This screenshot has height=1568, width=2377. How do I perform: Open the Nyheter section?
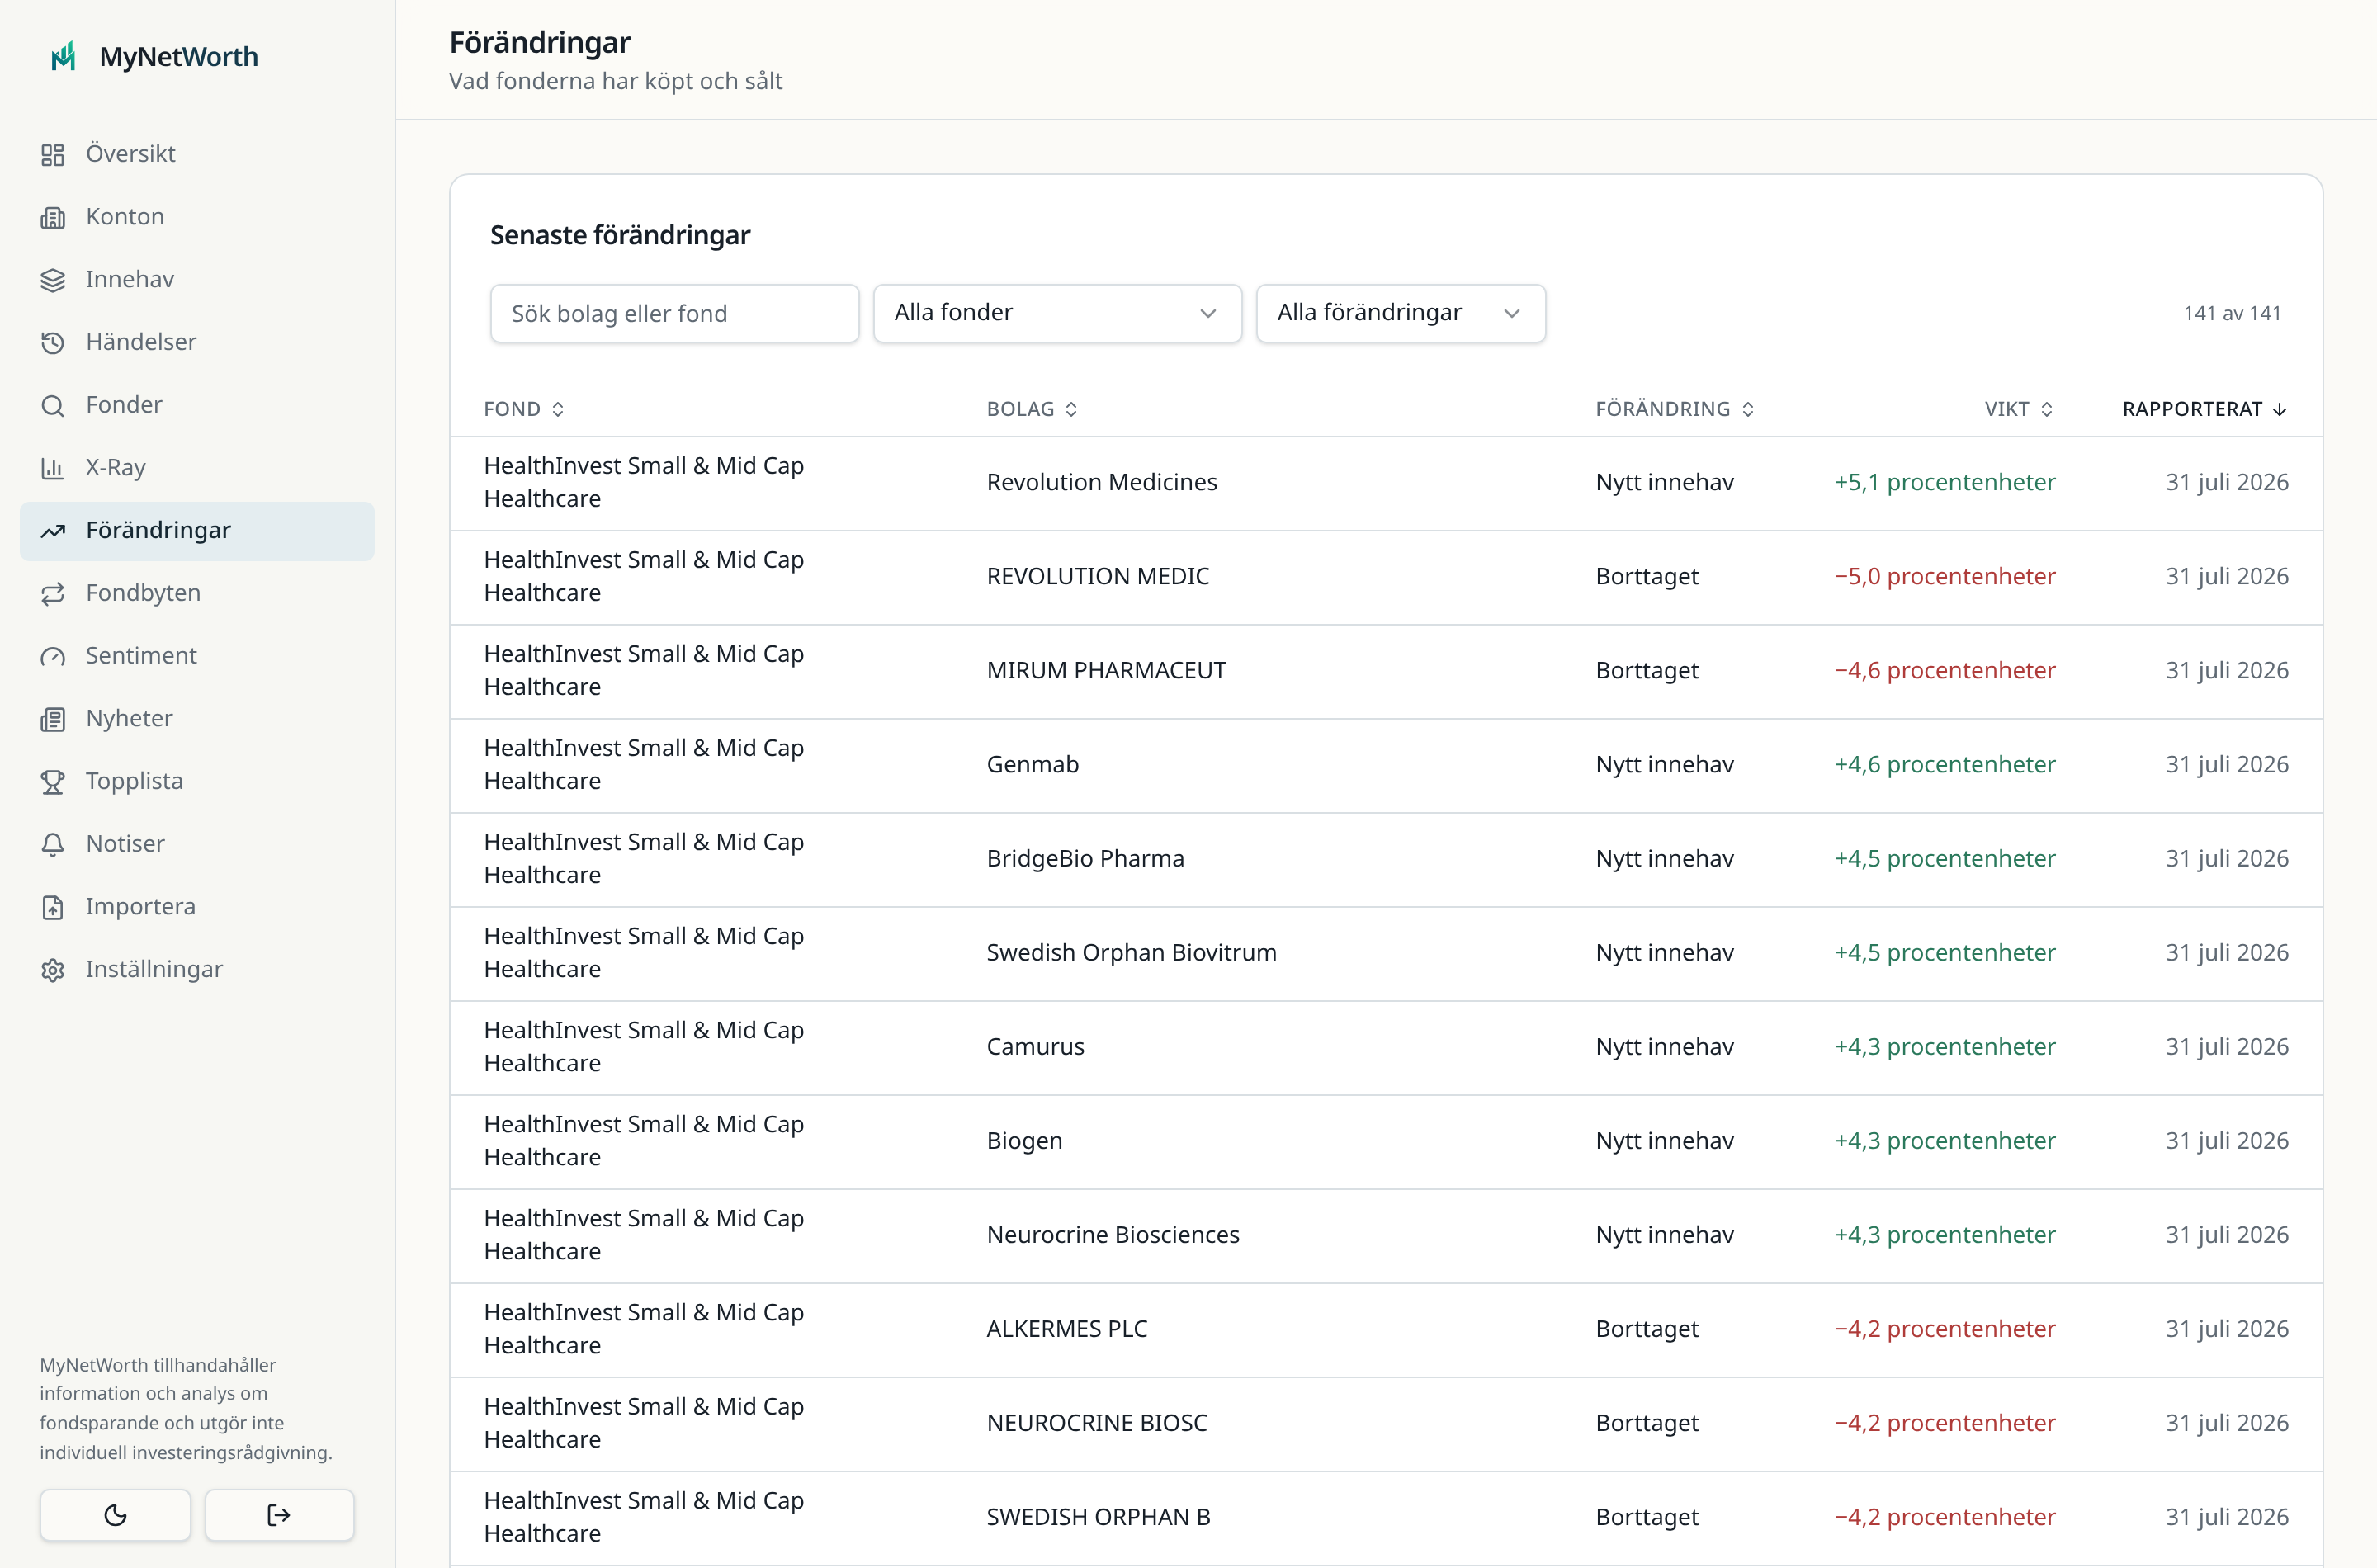197,719
